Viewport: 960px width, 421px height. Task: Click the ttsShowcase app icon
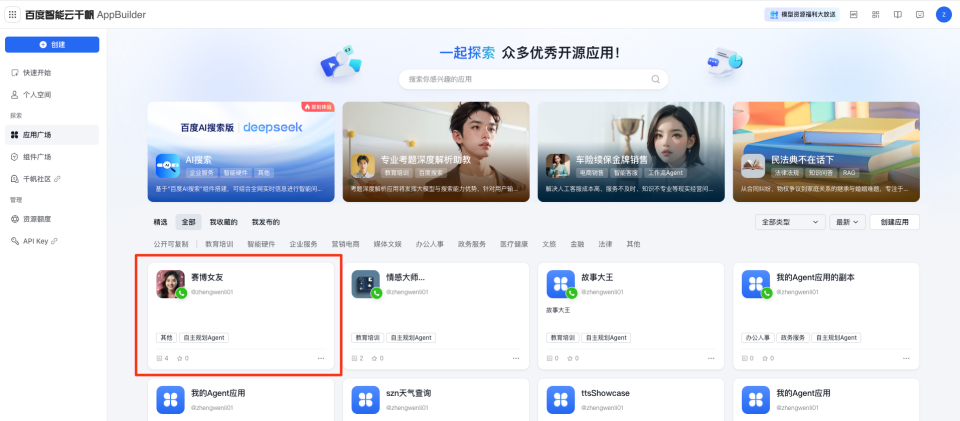point(561,400)
